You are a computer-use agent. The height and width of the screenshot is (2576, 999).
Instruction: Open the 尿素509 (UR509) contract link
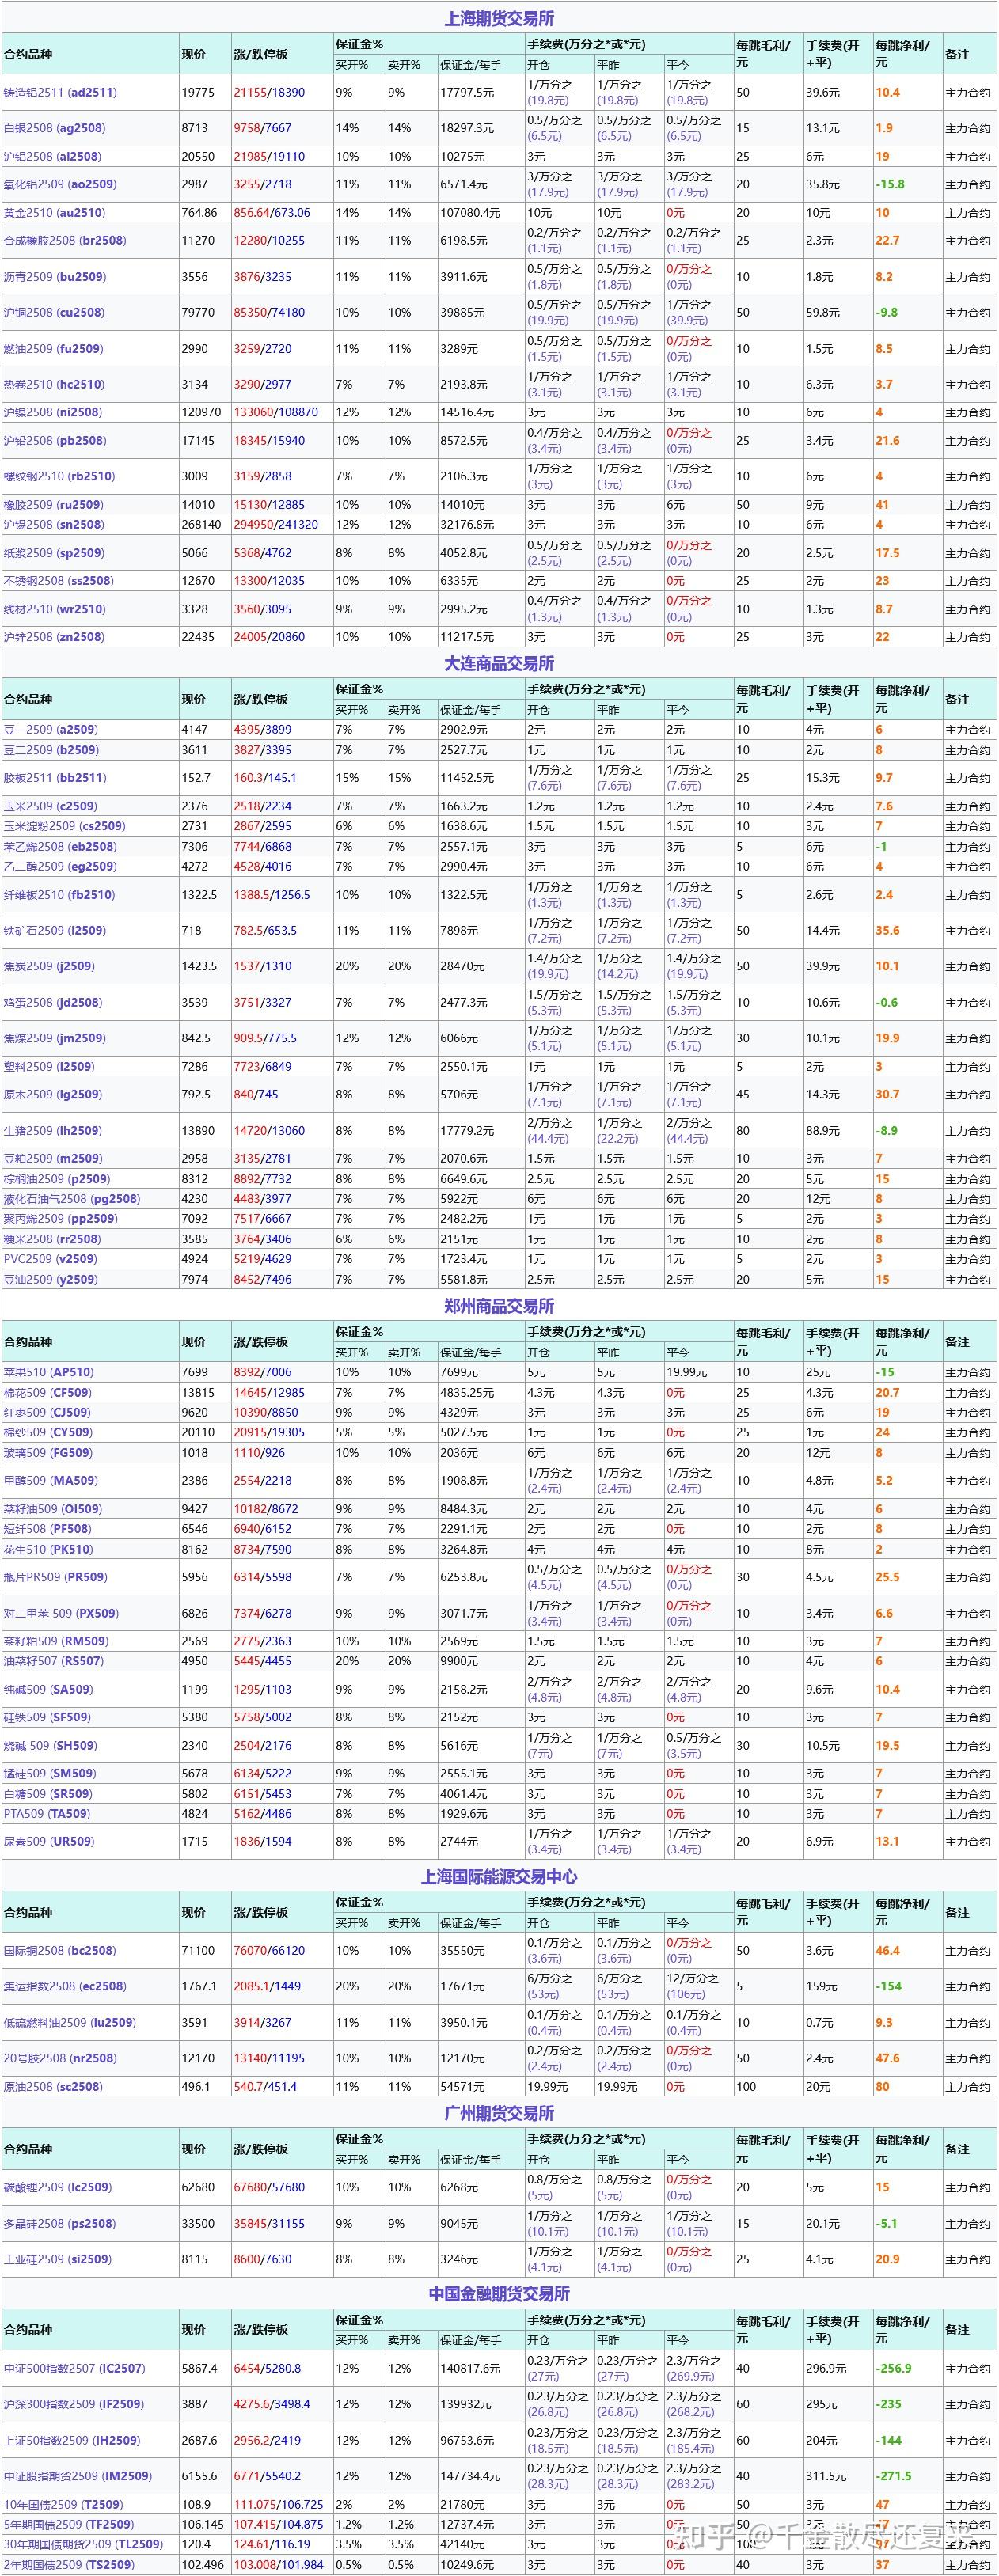pos(49,1841)
